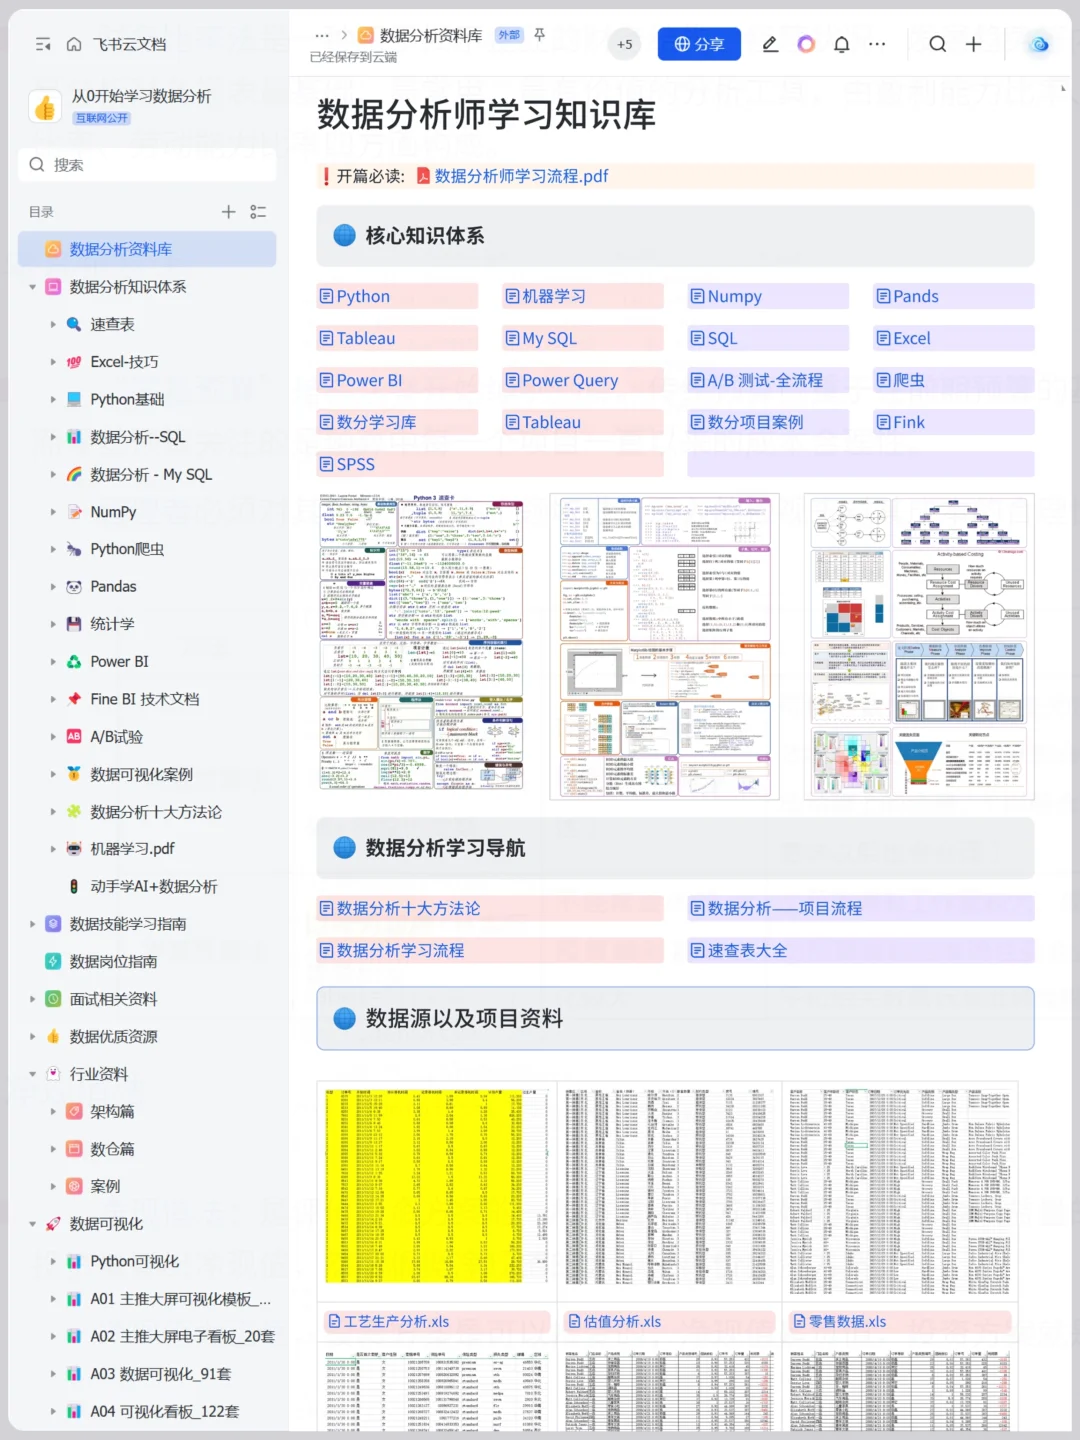Collapse the 行业资料 tree node
The image size is (1080, 1440).
tap(32, 1074)
